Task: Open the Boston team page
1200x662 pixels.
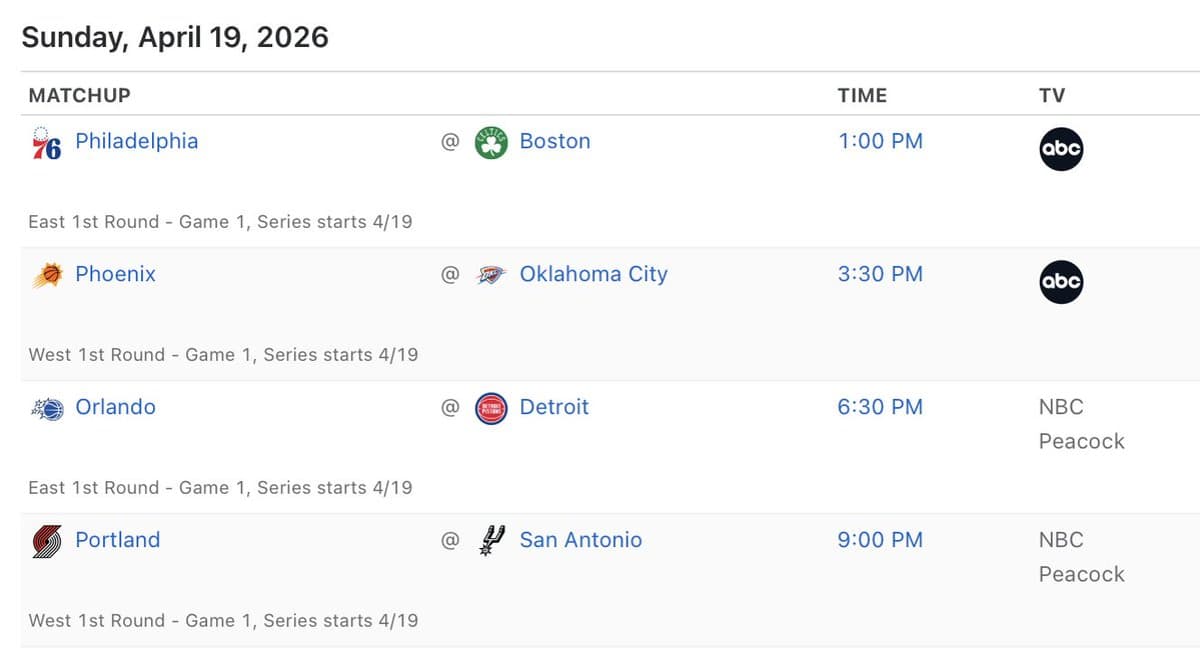Action: click(554, 141)
